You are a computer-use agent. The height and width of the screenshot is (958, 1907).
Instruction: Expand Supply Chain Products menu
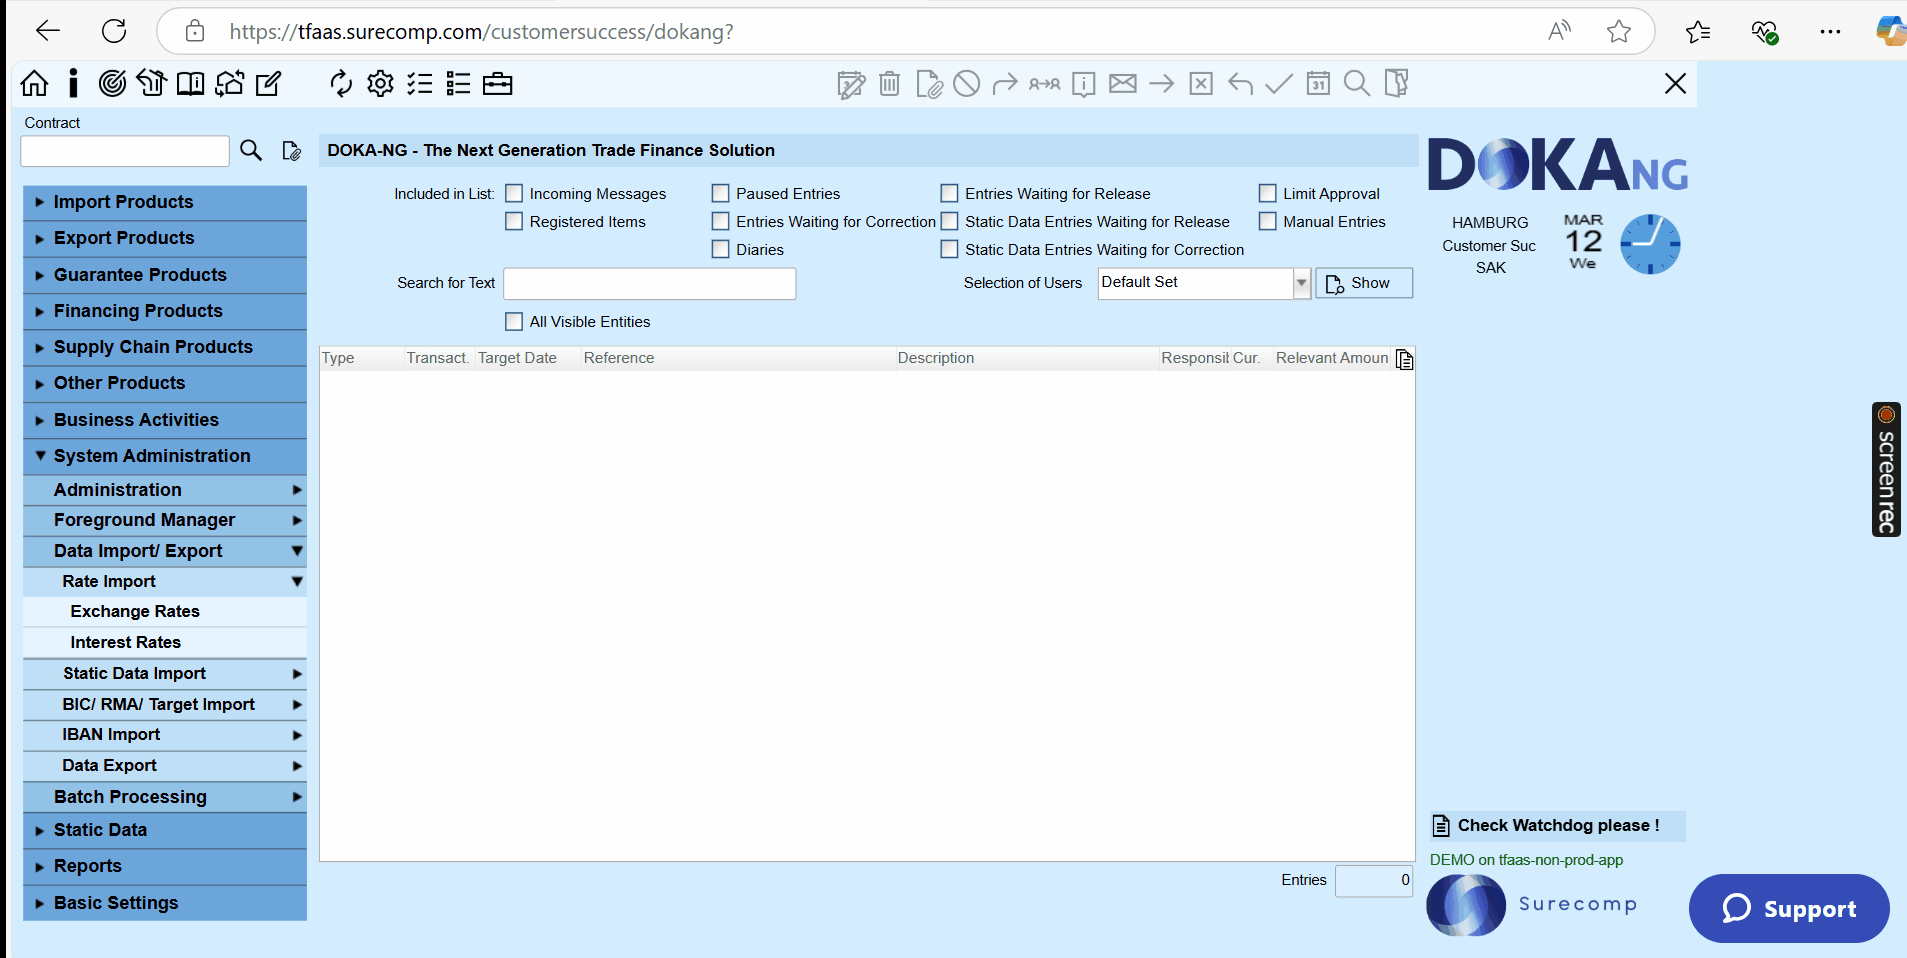[165, 347]
